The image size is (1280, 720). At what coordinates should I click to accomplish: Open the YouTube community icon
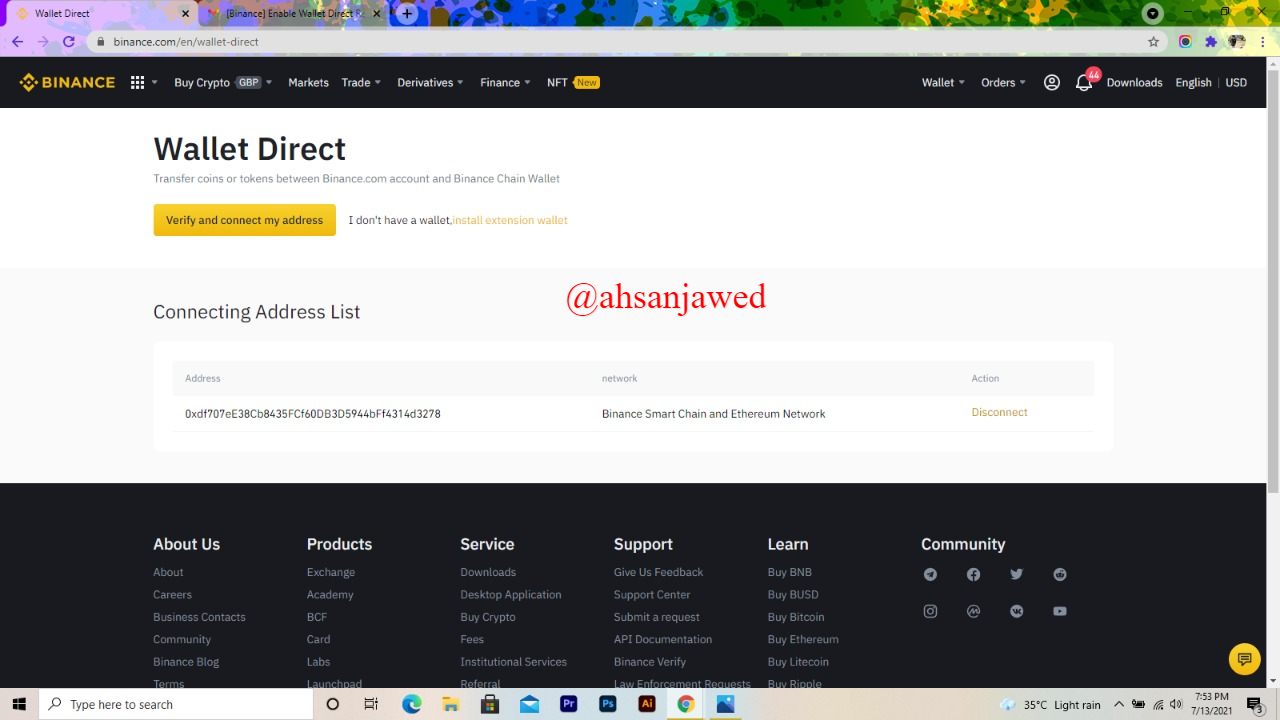pos(1060,611)
